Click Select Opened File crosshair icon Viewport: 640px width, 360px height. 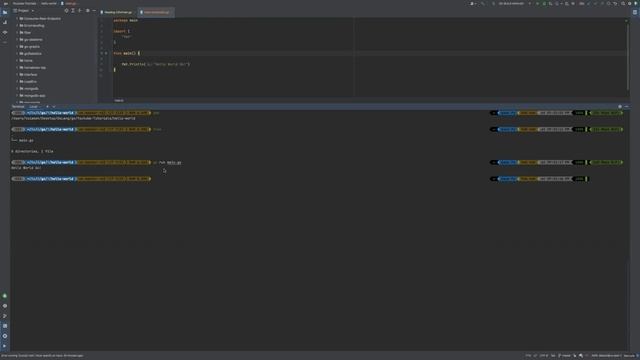(x=66, y=11)
